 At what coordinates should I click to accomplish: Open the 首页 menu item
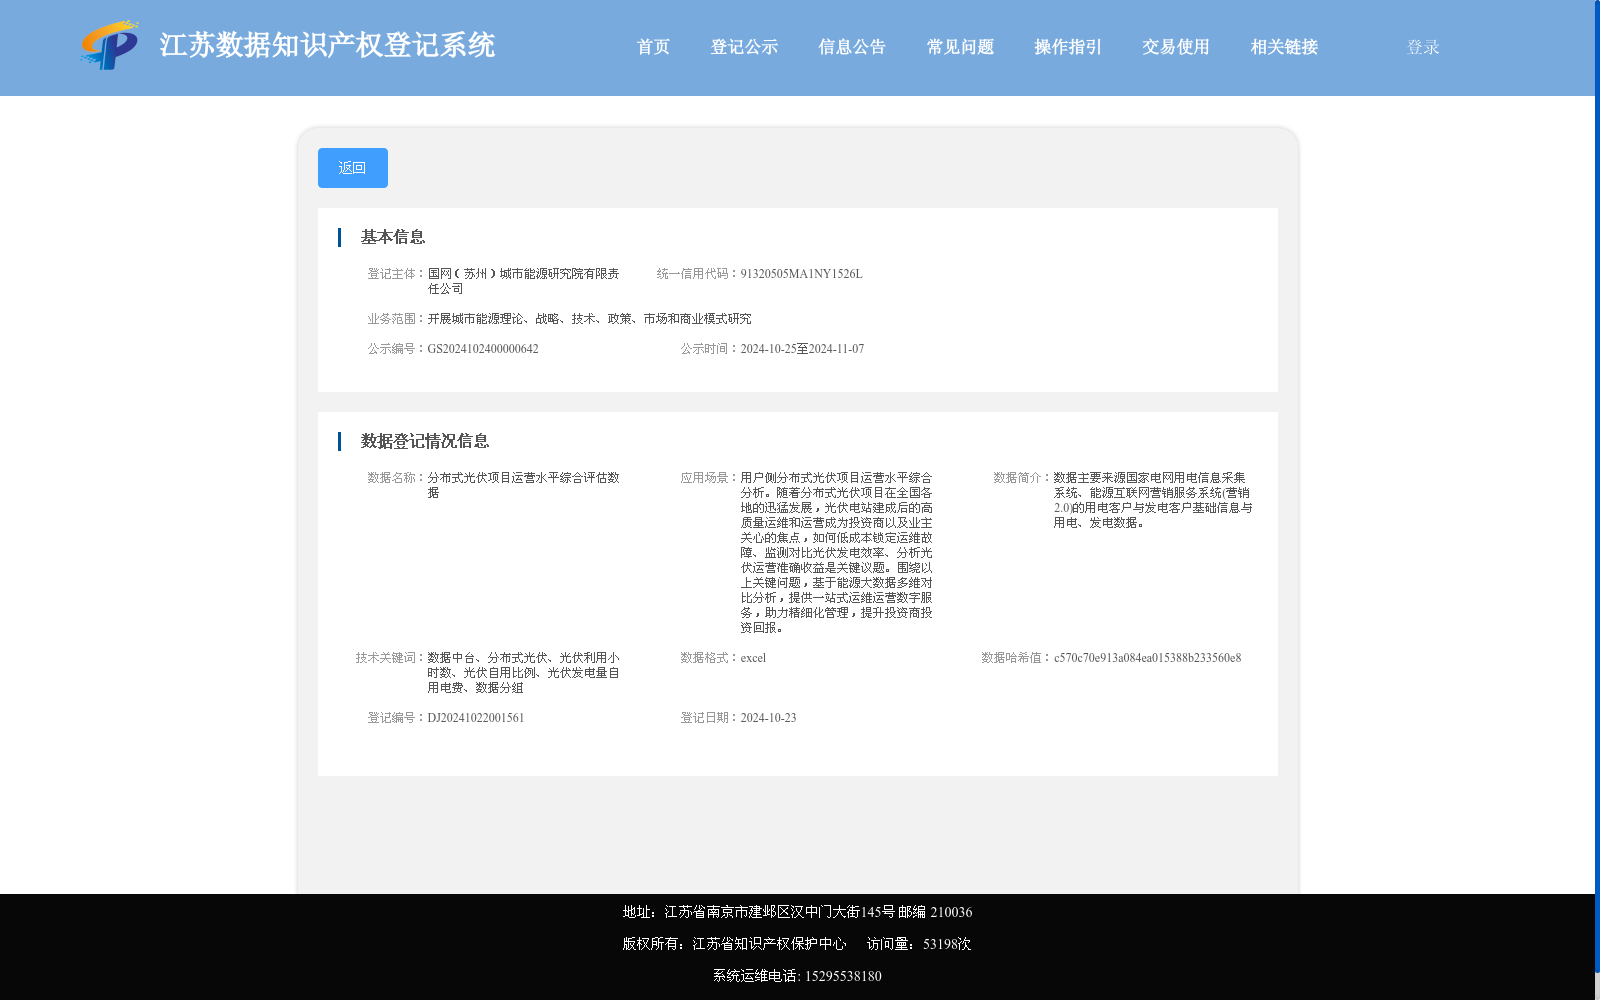653,47
